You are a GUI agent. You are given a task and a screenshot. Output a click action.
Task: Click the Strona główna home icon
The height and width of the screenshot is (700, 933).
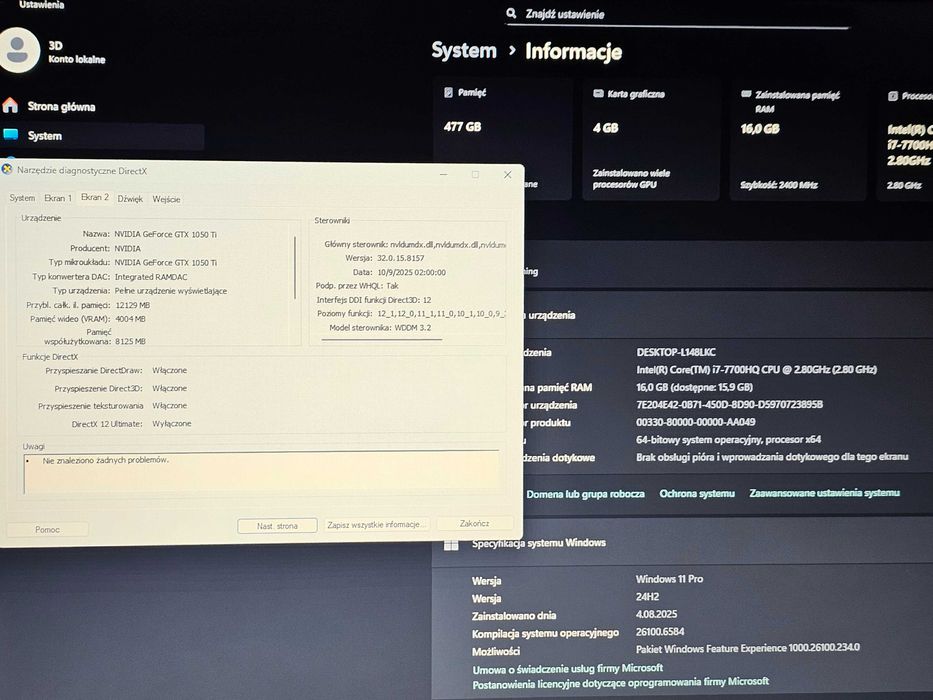pyautogui.click(x=10, y=105)
